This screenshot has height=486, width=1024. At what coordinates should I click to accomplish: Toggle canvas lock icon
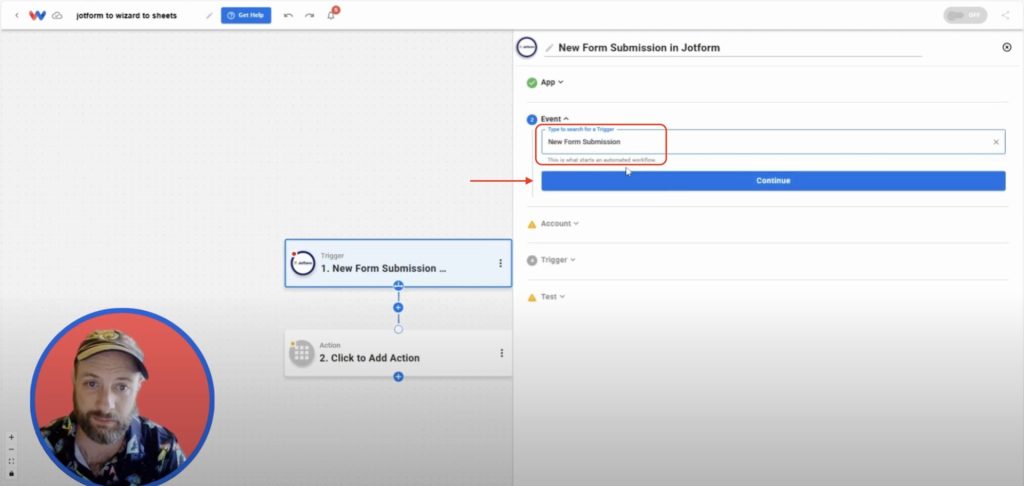(x=11, y=473)
